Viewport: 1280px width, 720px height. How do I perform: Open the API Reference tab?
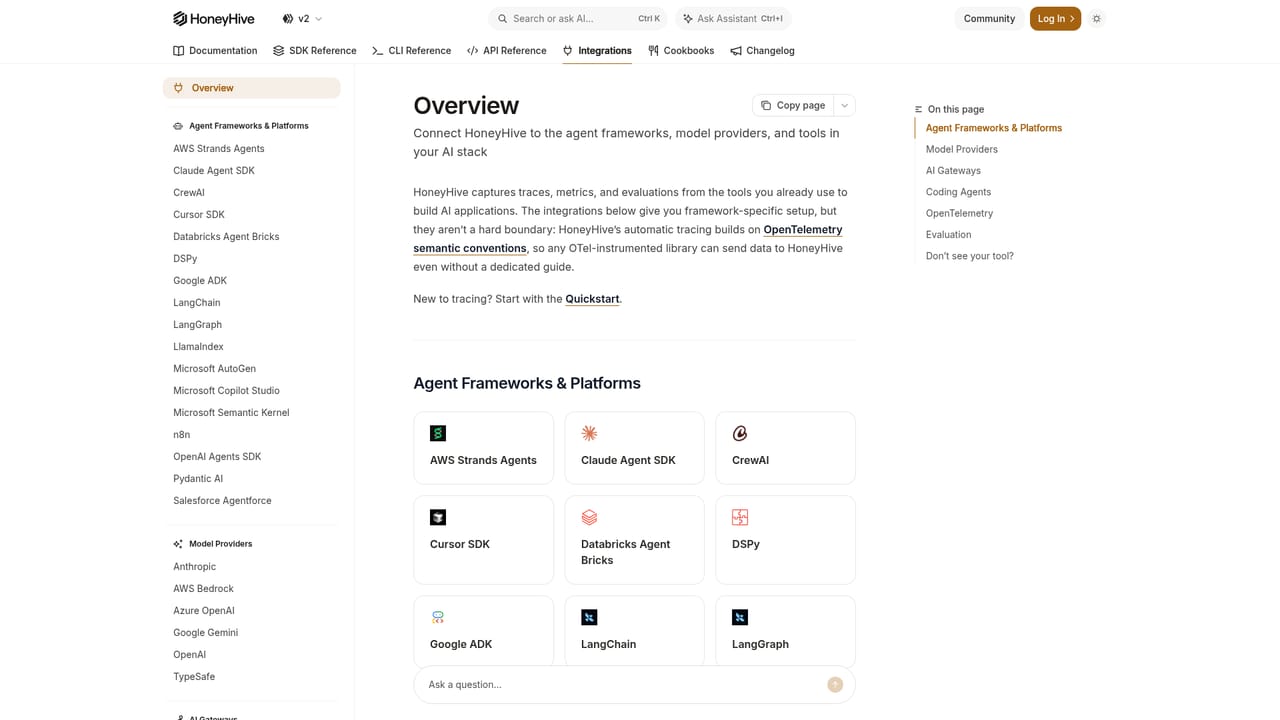507,50
